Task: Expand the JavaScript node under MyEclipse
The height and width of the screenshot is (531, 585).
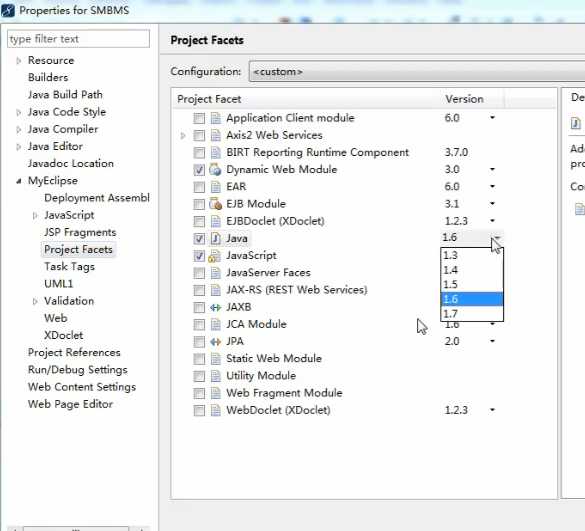Action: [35, 215]
